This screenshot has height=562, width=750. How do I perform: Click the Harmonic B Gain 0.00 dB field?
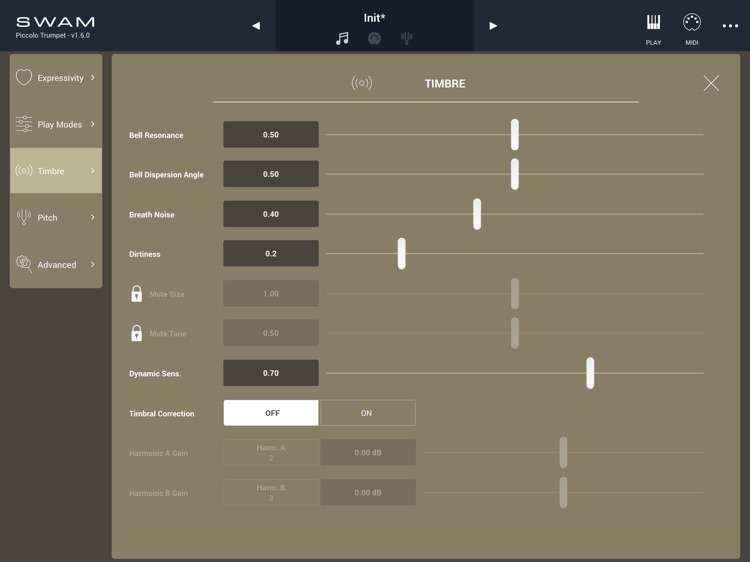[368, 493]
